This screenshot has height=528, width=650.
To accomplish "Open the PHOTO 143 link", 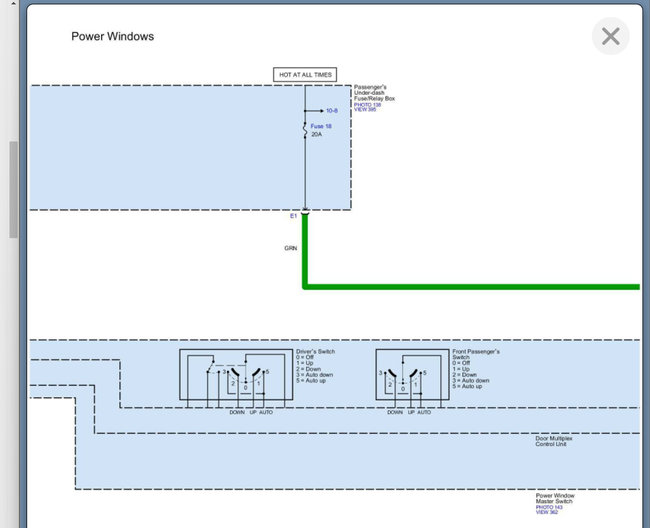I will tap(549, 507).
